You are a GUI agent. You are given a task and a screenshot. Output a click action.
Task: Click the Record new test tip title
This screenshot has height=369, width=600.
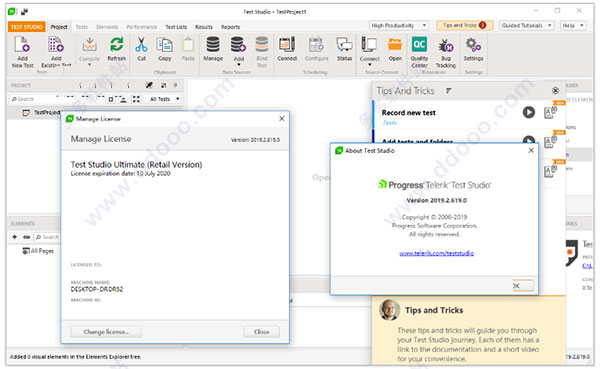coord(408,113)
